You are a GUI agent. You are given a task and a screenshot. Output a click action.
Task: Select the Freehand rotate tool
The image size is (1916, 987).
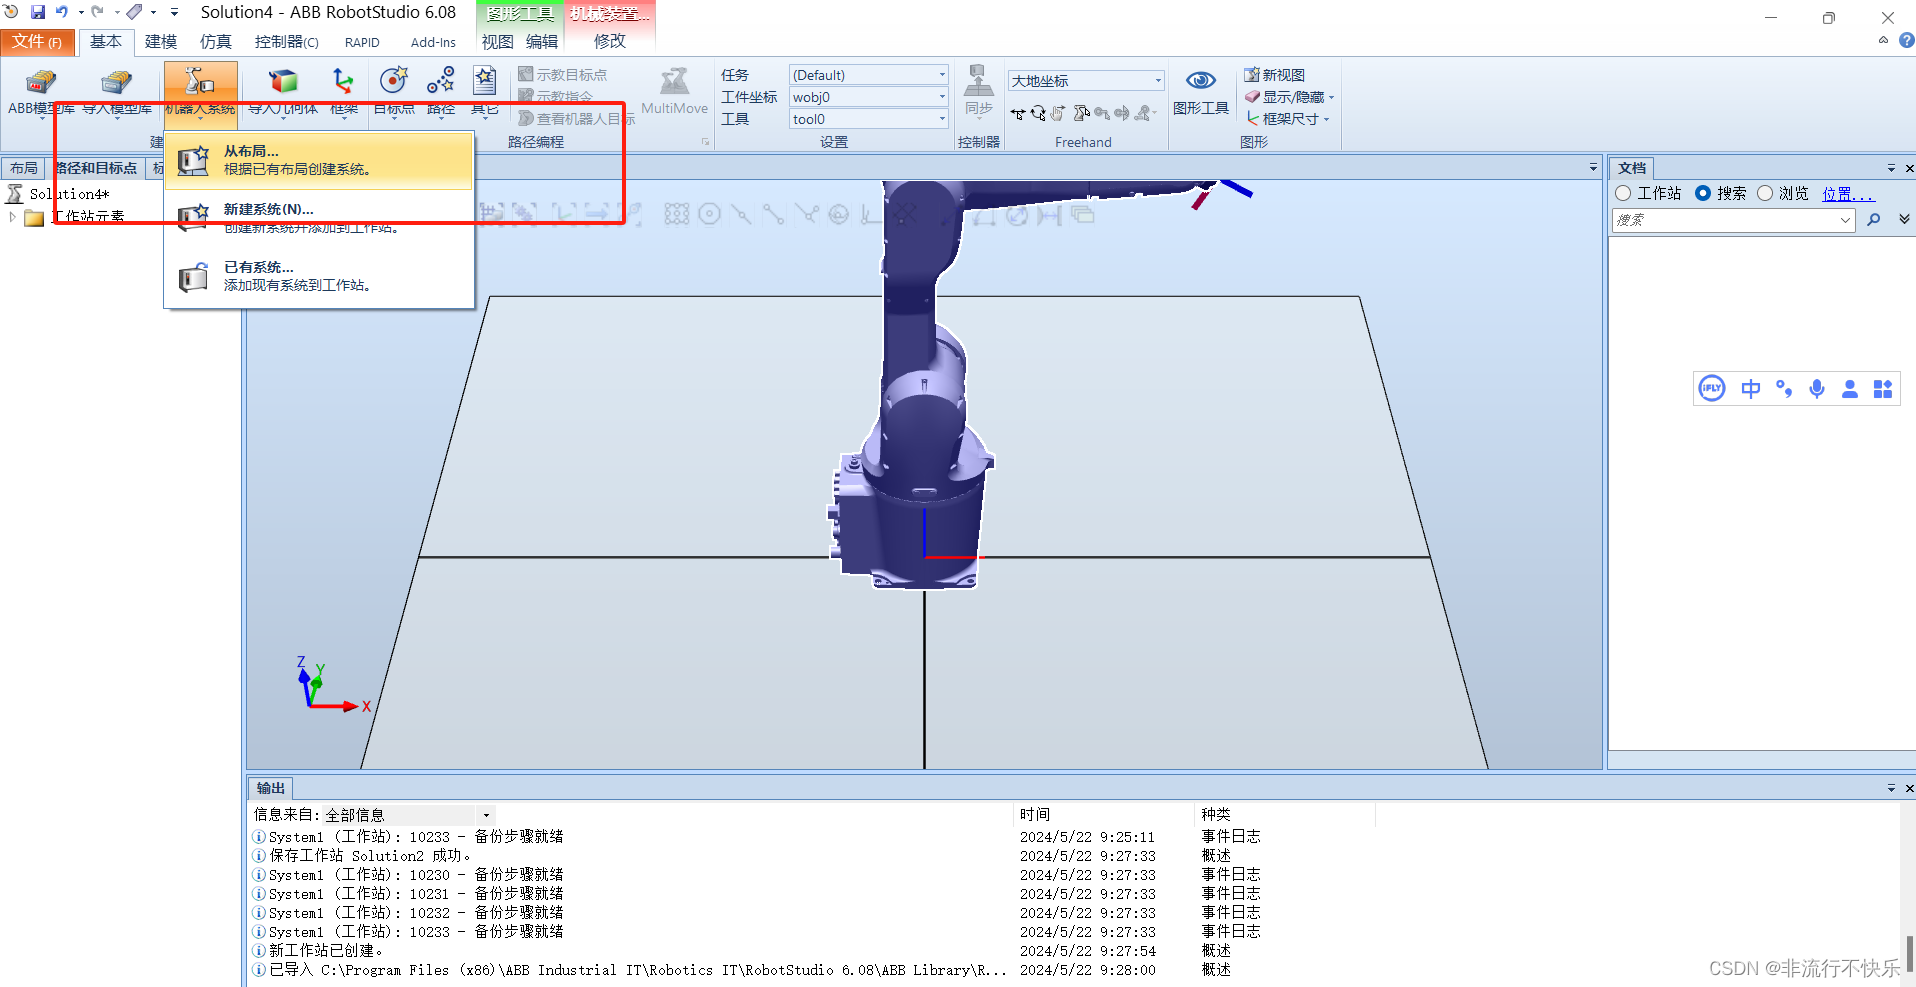coord(1038,114)
